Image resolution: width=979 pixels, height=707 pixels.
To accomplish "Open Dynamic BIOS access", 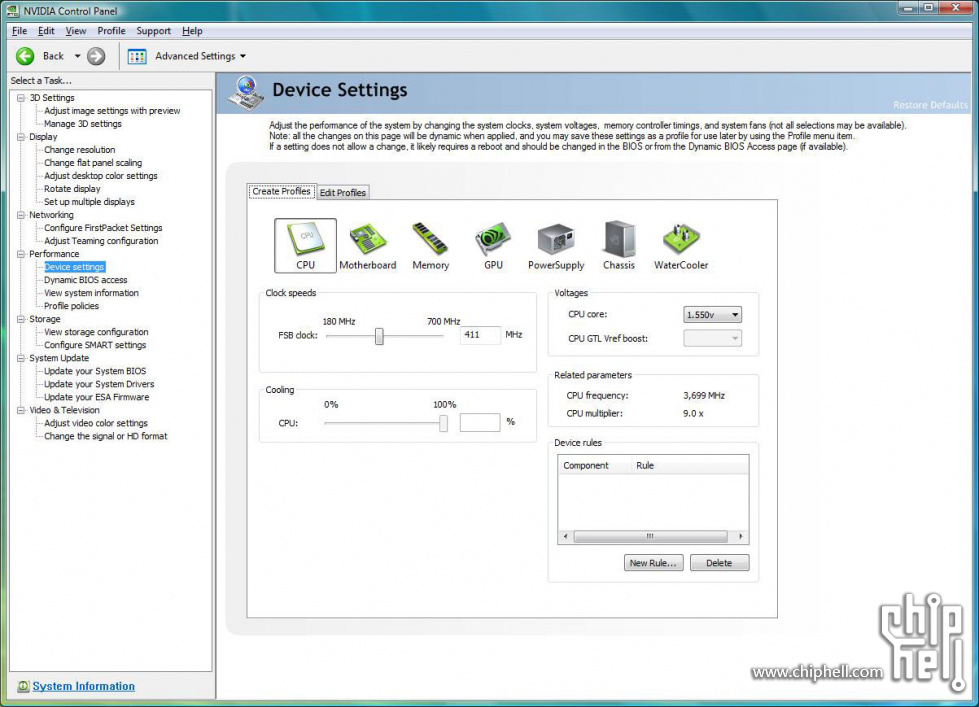I will coord(86,280).
